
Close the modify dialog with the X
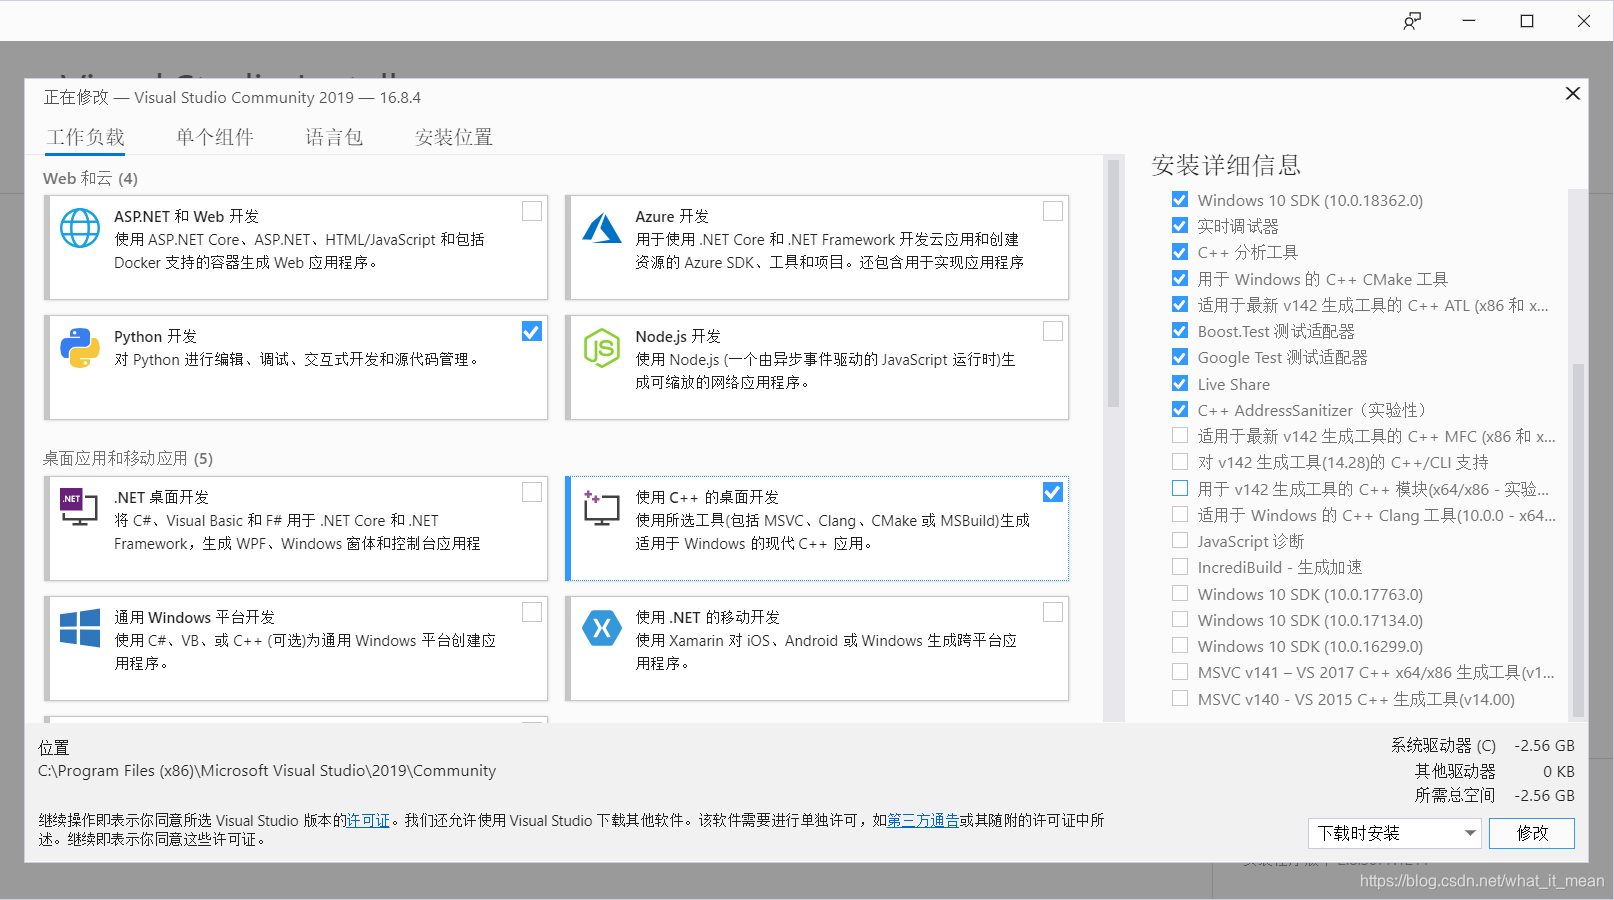1572,93
